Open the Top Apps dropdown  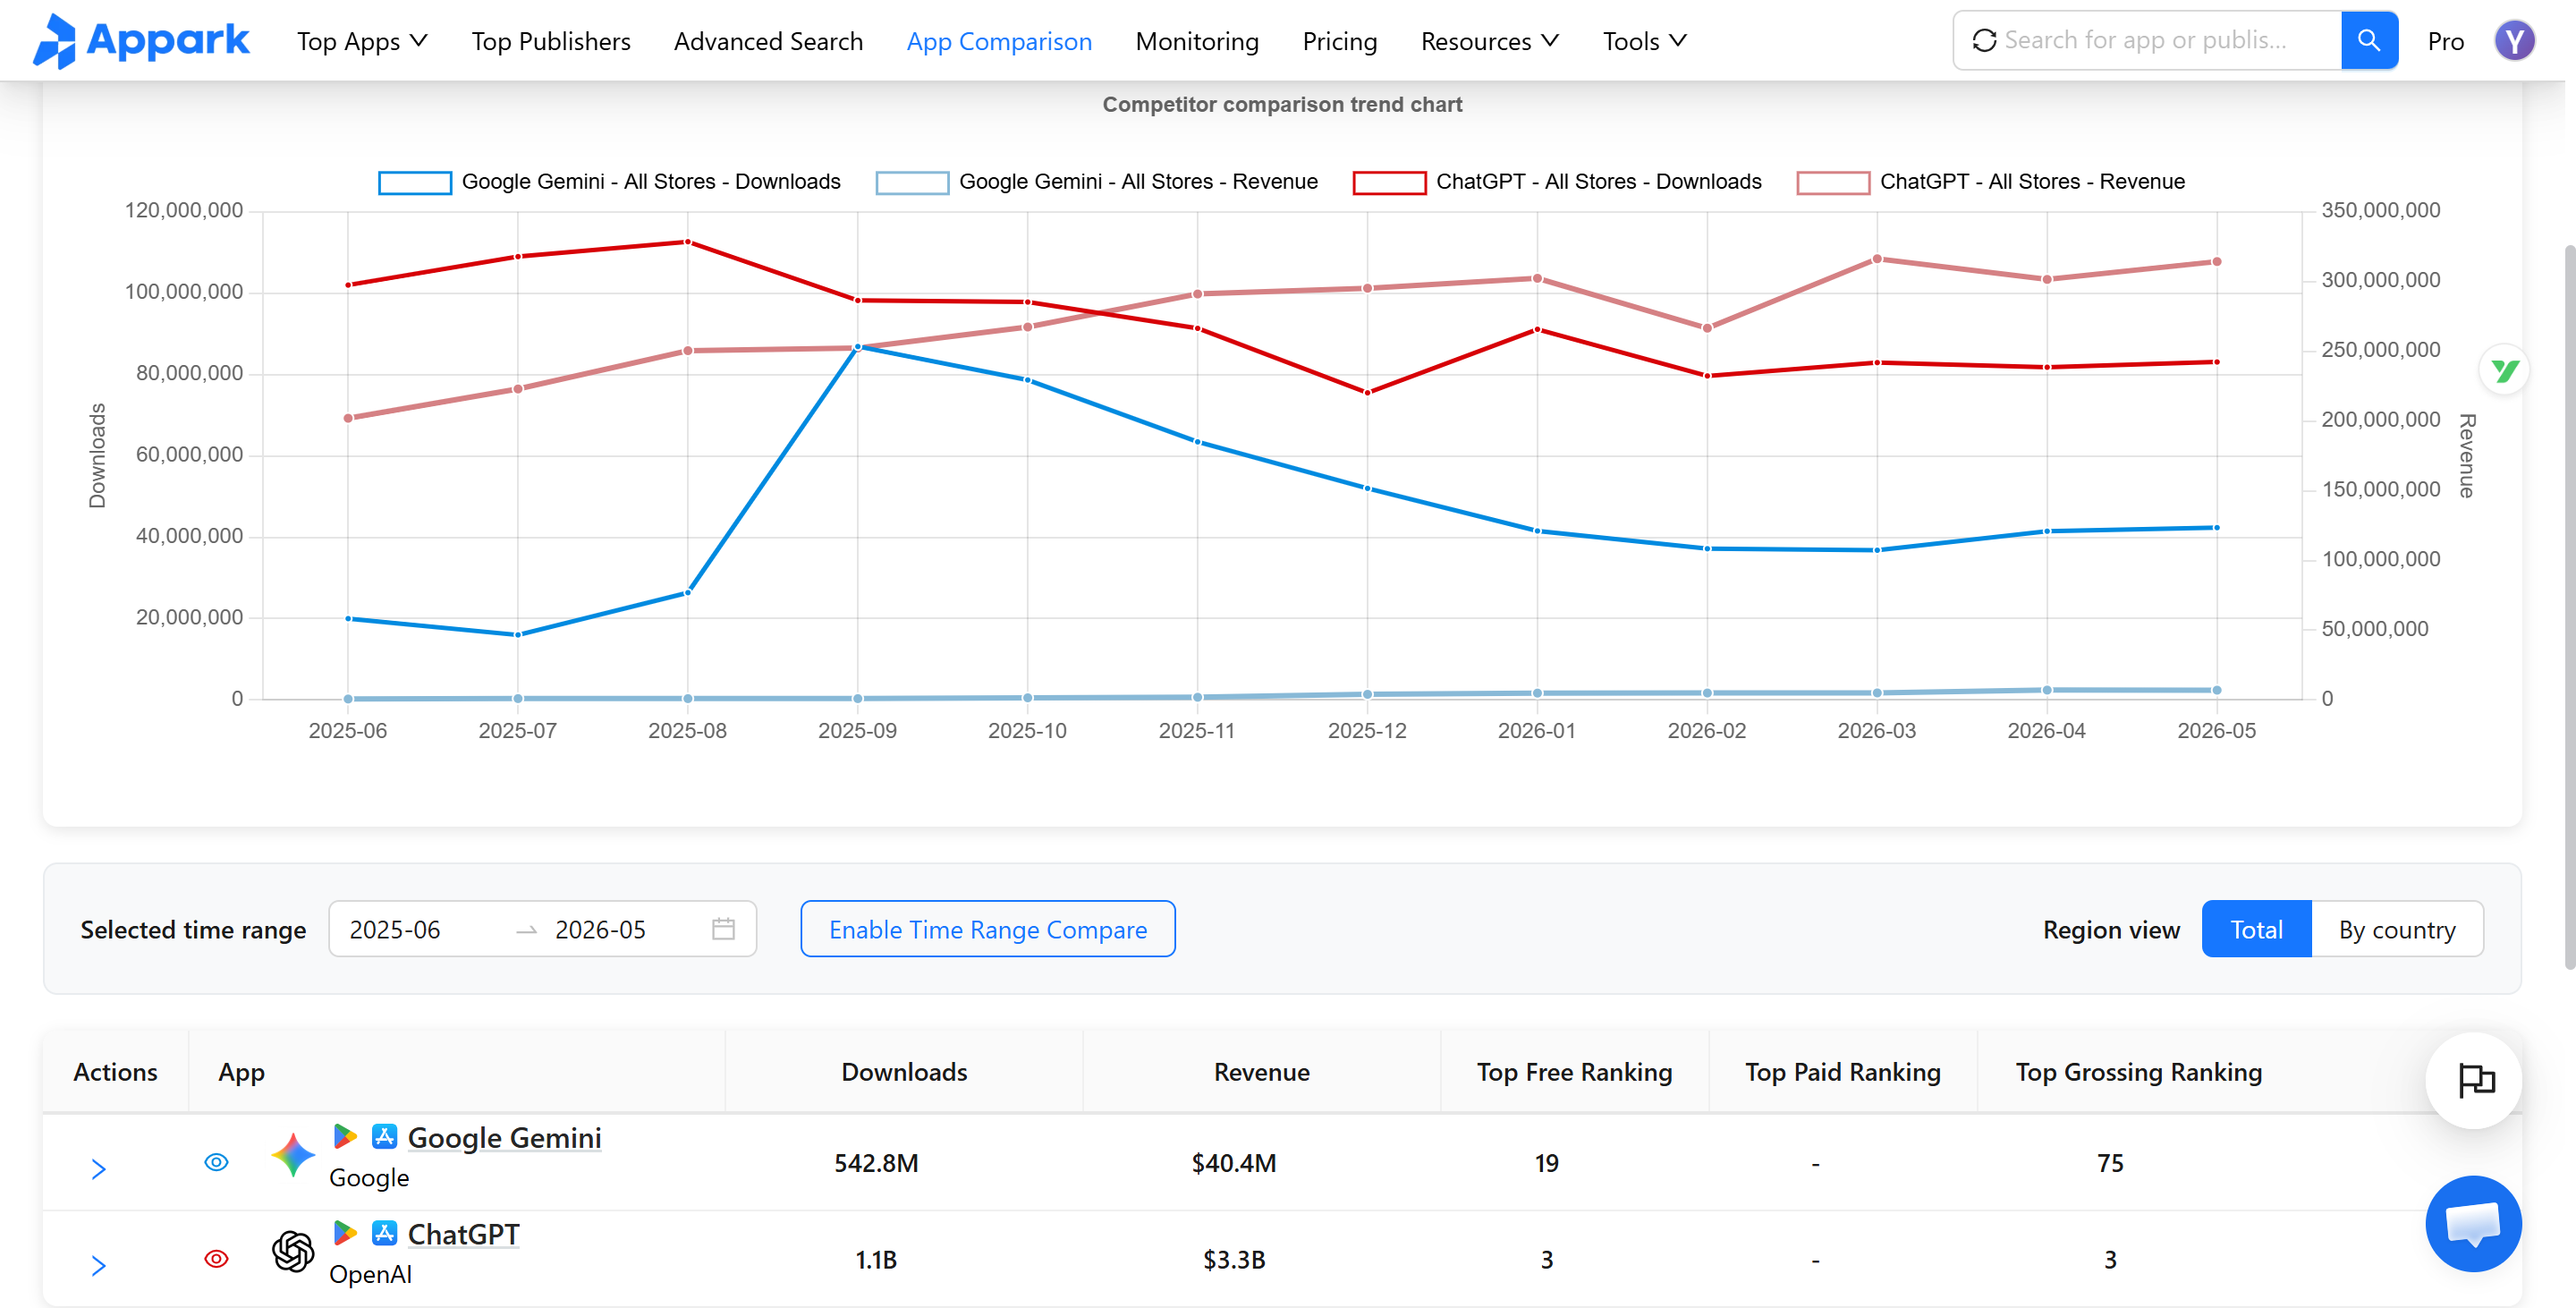point(362,41)
